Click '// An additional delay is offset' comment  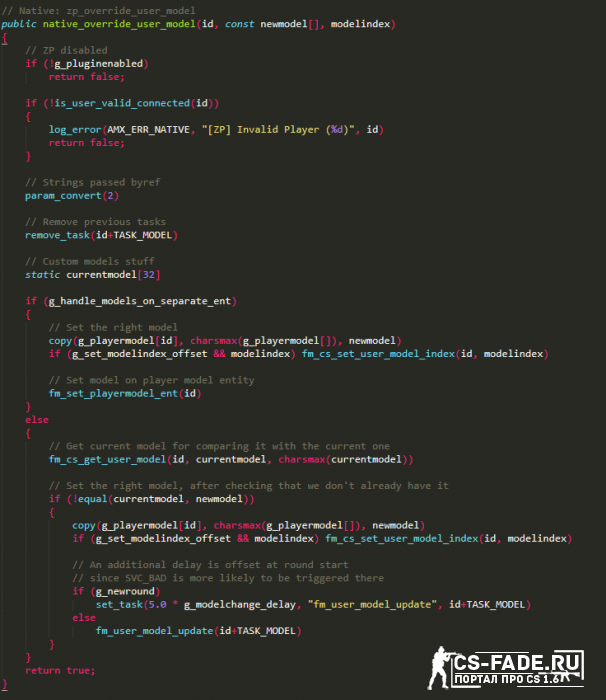click(x=210, y=565)
